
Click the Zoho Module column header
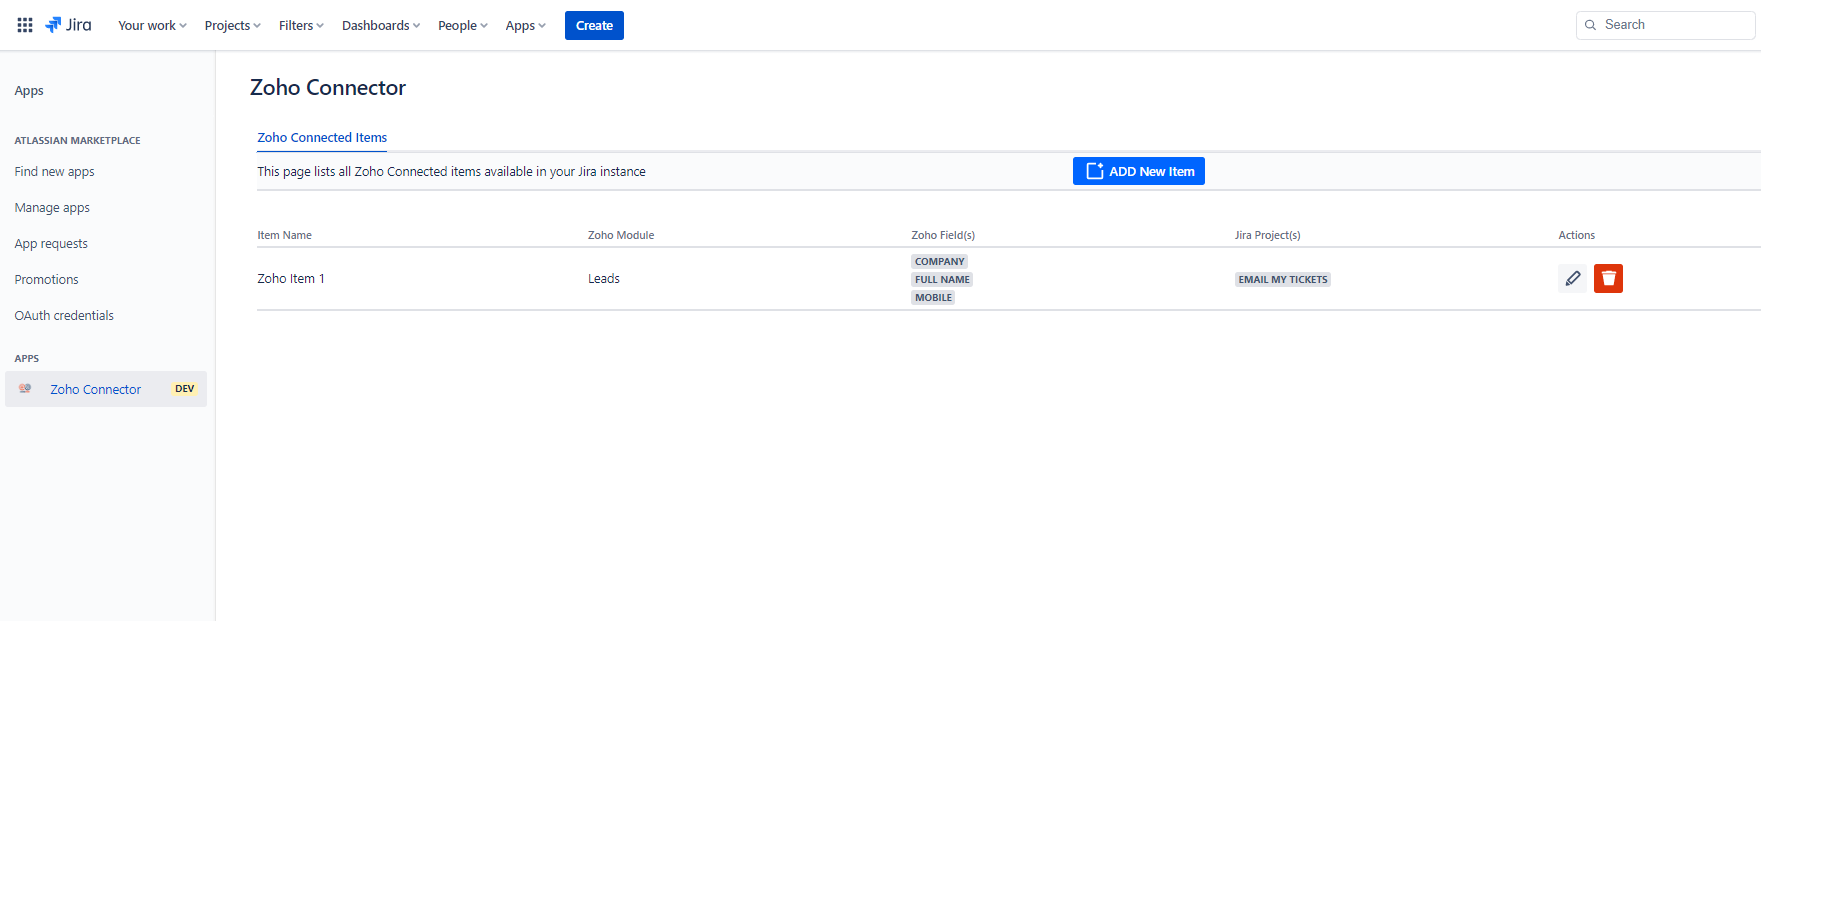[x=621, y=235]
